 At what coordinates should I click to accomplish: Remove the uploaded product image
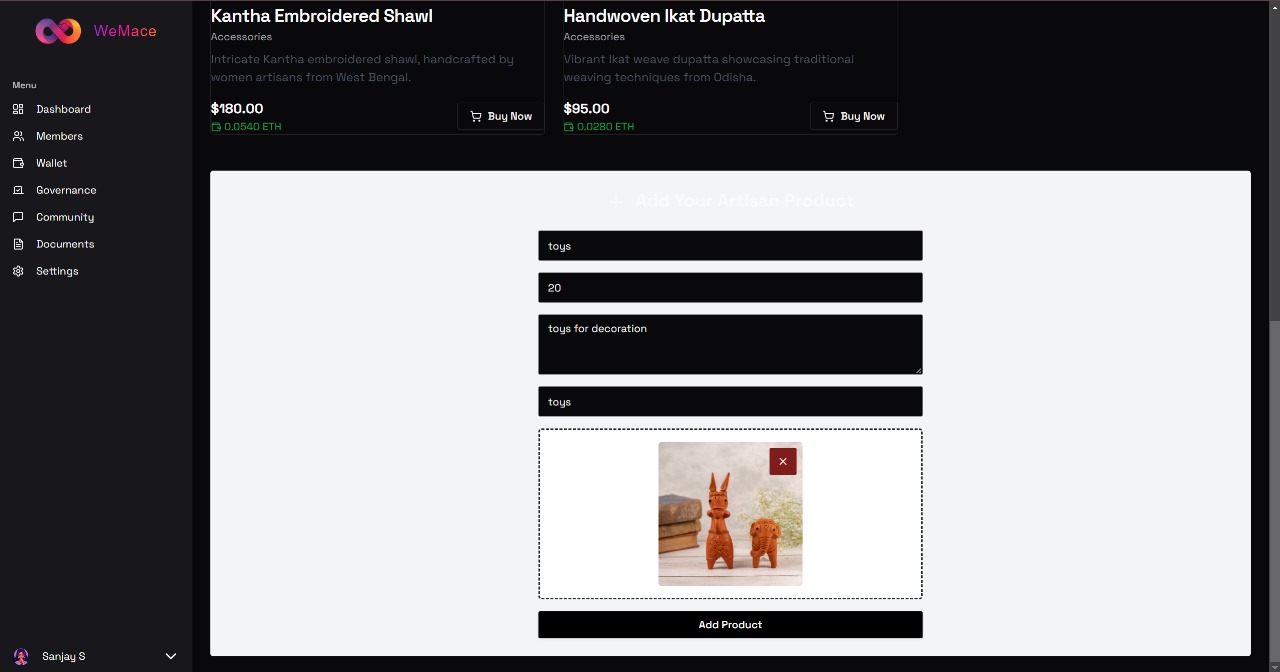(x=783, y=461)
